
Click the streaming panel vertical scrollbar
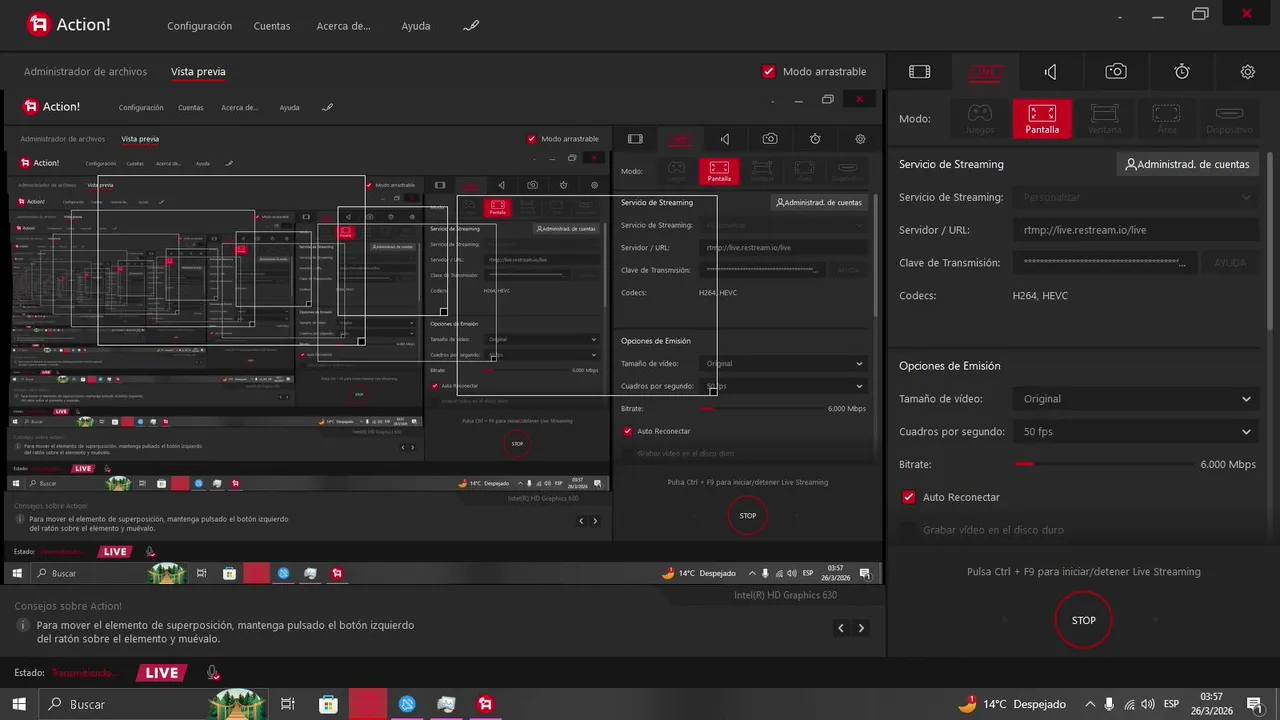click(x=1271, y=240)
